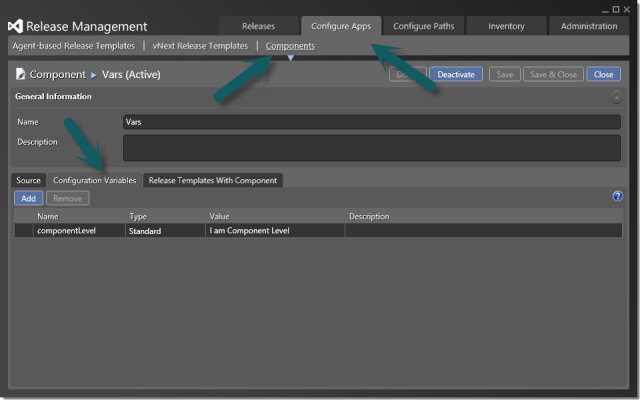The width and height of the screenshot is (640, 400).
Task: Click the 'I am Component Level' value cell
Action: pyautogui.click(x=275, y=231)
